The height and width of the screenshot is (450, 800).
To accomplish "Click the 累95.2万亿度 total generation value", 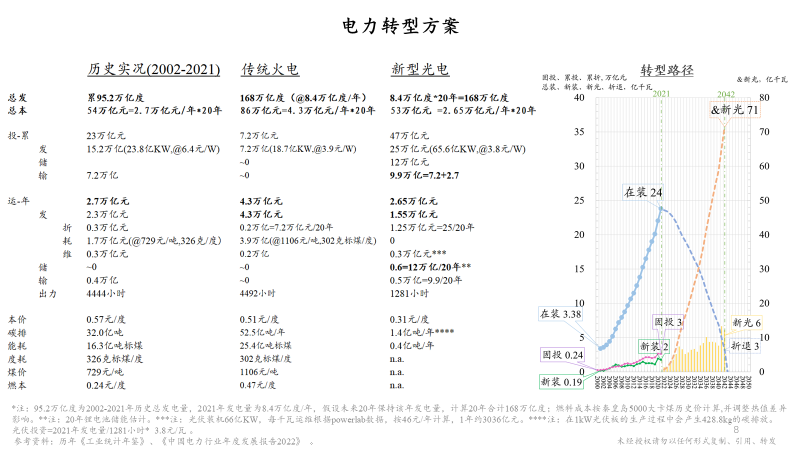I will (x=115, y=97).
